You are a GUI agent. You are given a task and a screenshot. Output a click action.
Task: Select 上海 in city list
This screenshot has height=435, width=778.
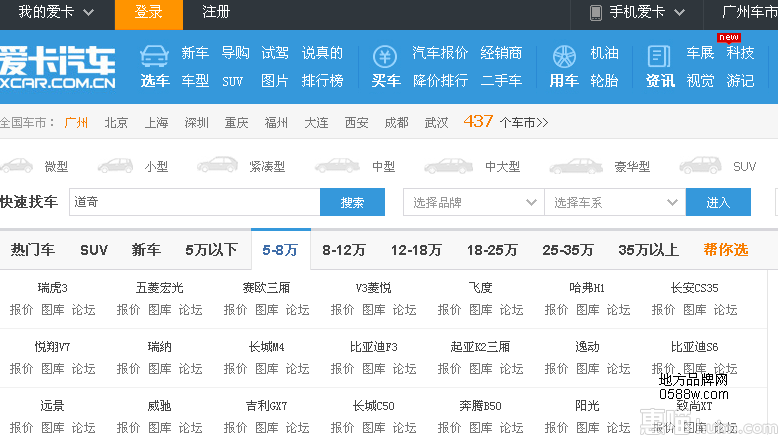pos(156,123)
